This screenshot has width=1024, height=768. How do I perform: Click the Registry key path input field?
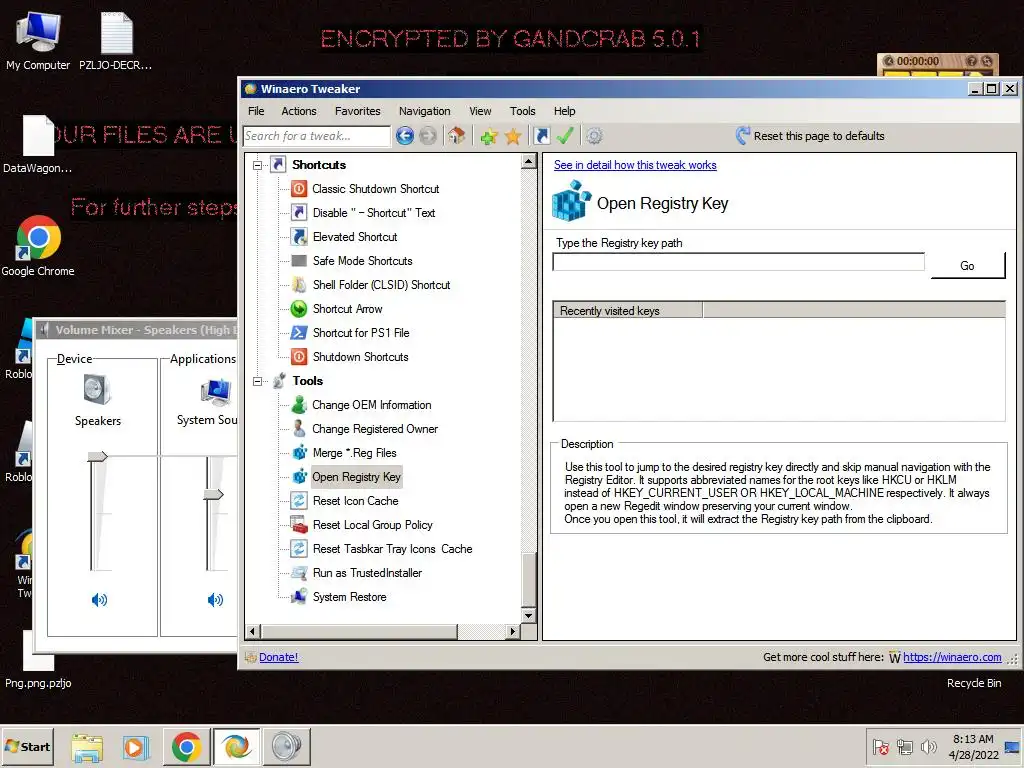[739, 262]
